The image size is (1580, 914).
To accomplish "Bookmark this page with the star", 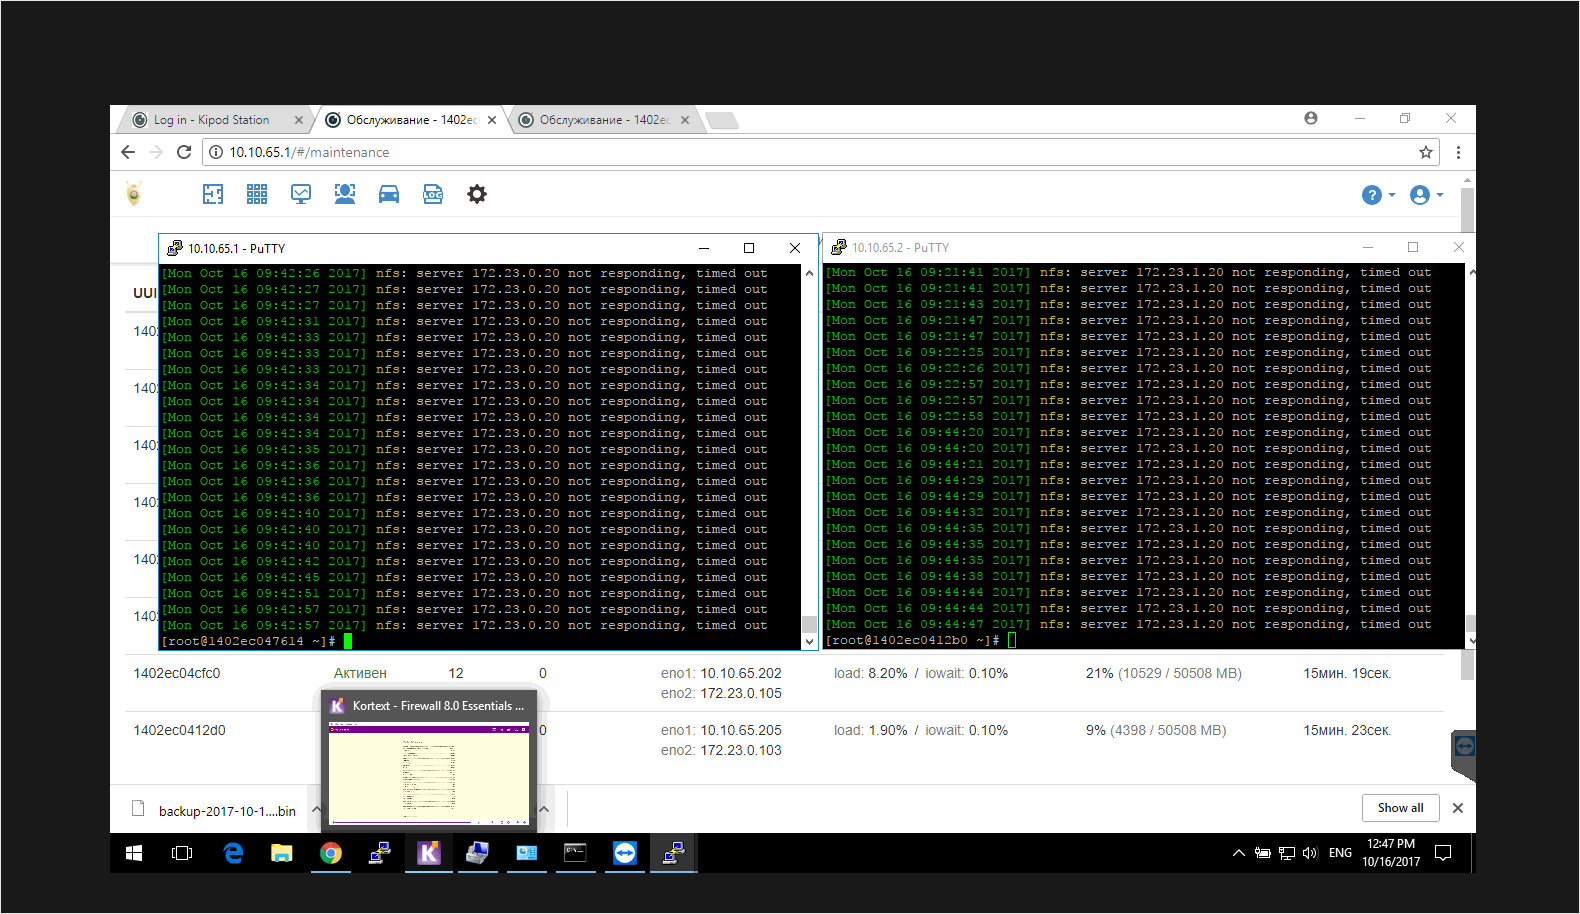I will [x=1426, y=152].
